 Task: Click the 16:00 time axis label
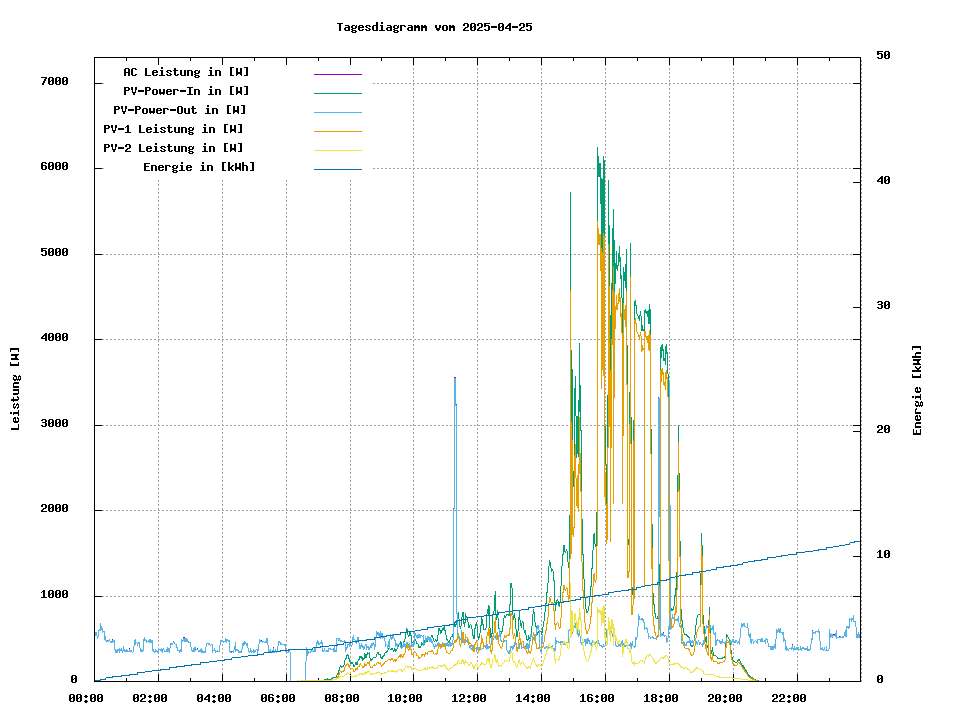click(597, 698)
